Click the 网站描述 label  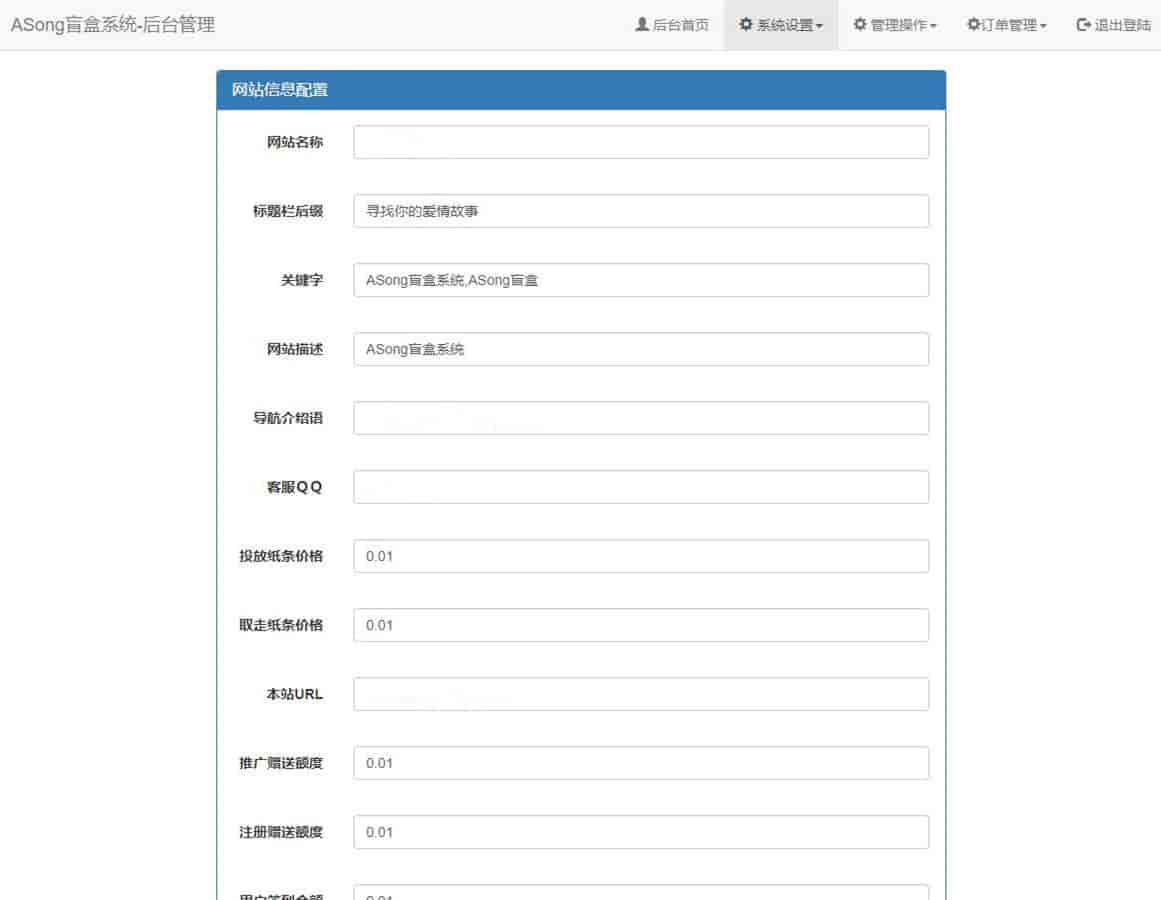click(x=295, y=349)
